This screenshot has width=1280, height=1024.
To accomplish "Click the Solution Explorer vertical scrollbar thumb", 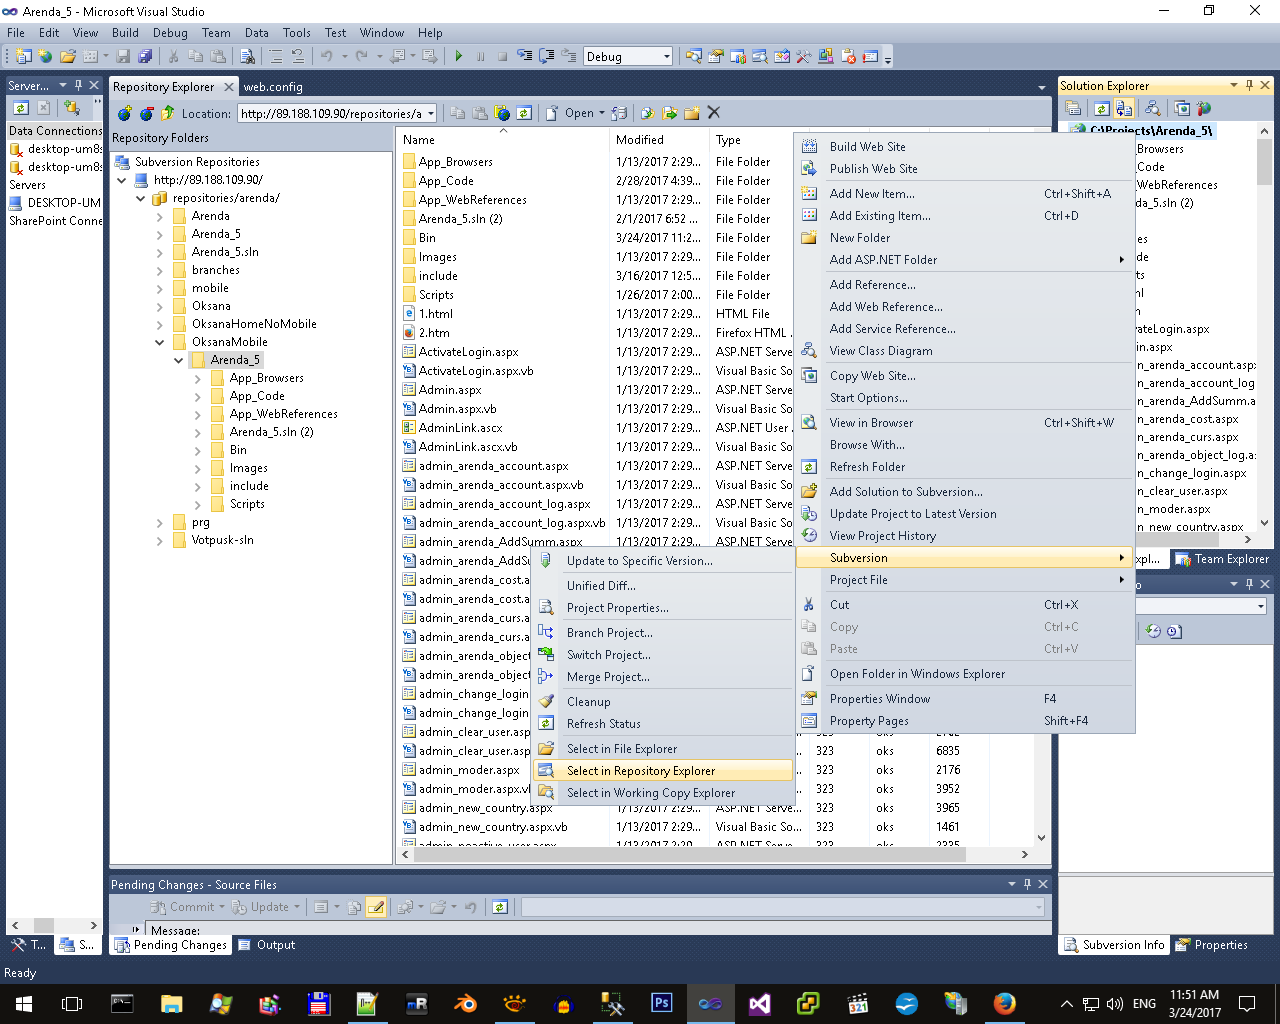I will coord(1264,162).
